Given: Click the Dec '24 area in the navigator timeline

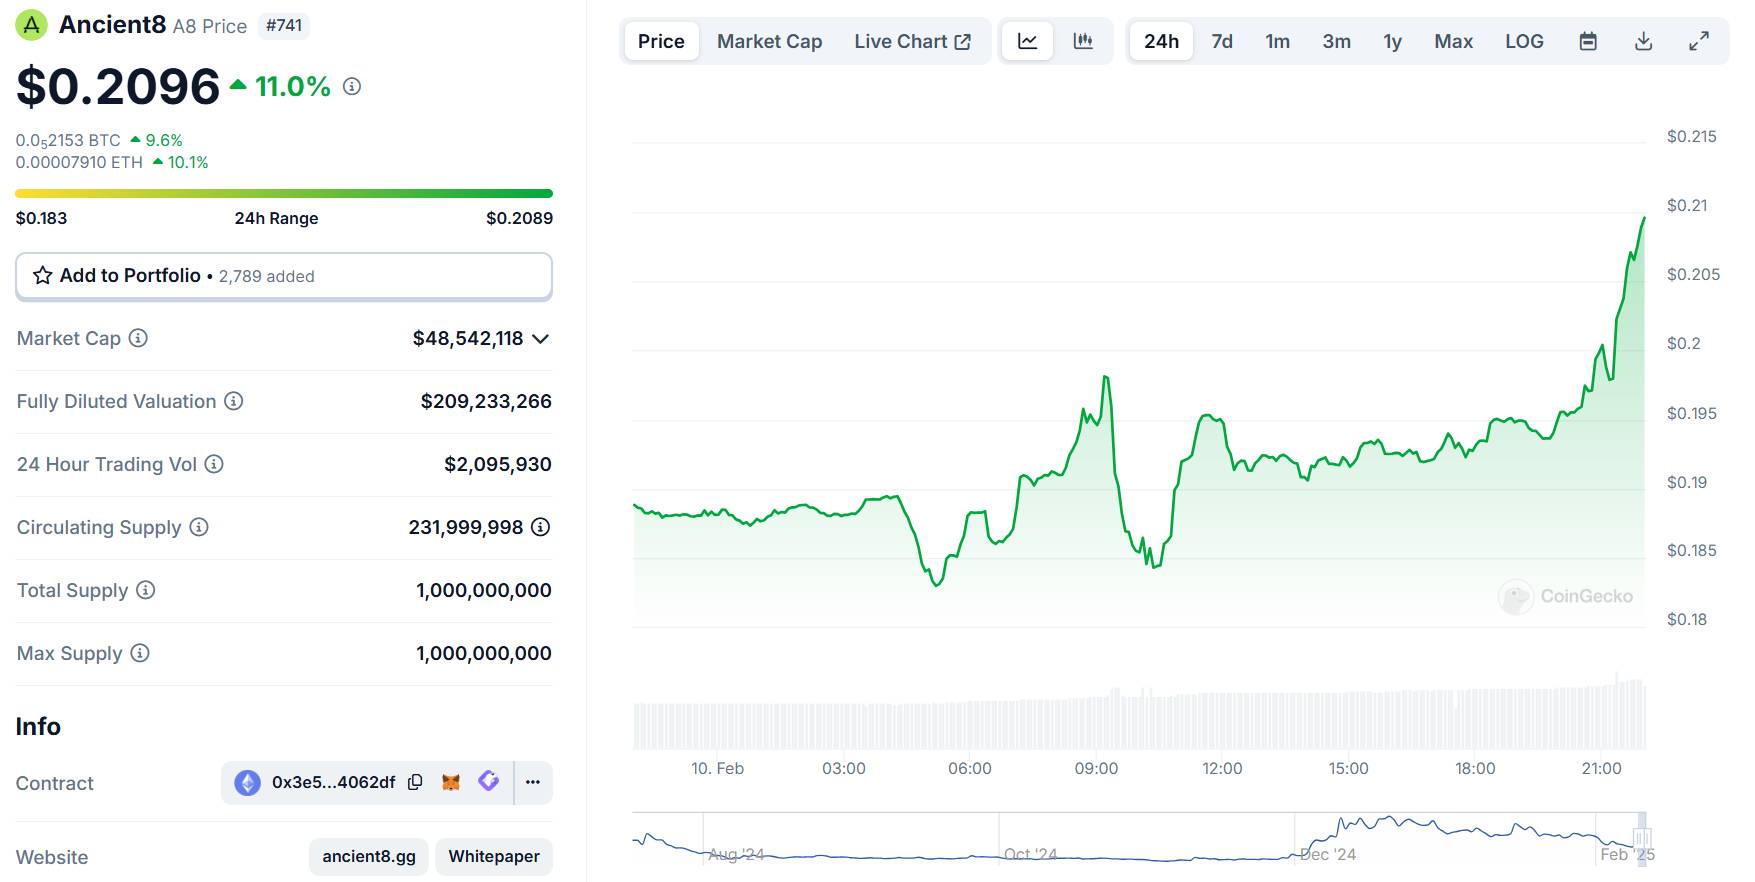Looking at the screenshot, I should click(x=1328, y=854).
